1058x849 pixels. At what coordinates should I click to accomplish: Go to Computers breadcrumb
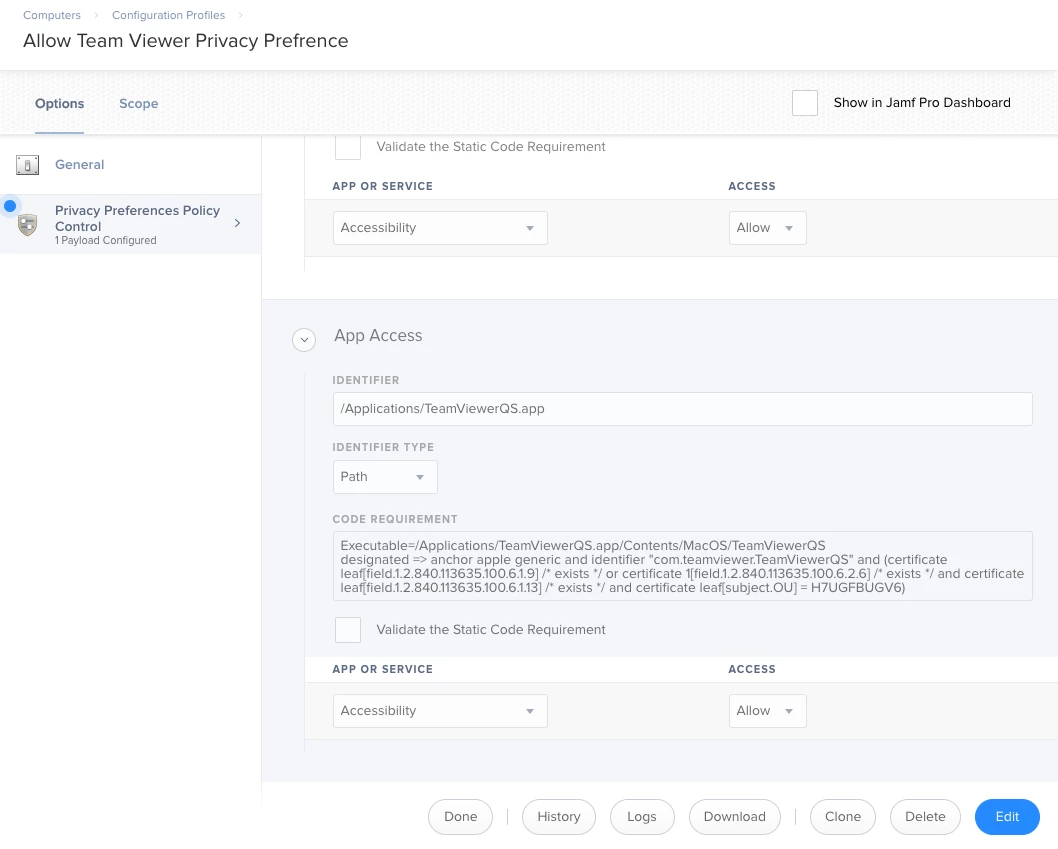(52, 15)
